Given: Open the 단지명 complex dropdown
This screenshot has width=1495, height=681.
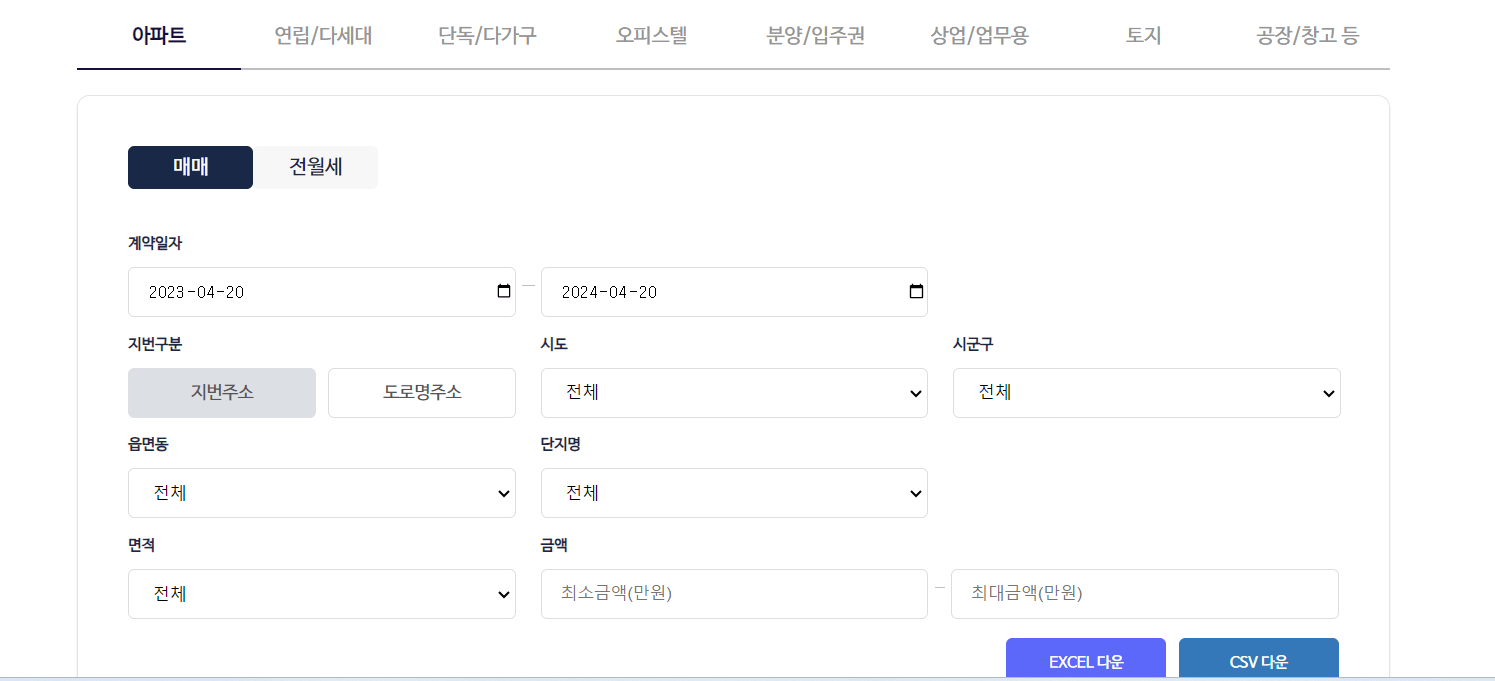Looking at the screenshot, I should [x=734, y=493].
